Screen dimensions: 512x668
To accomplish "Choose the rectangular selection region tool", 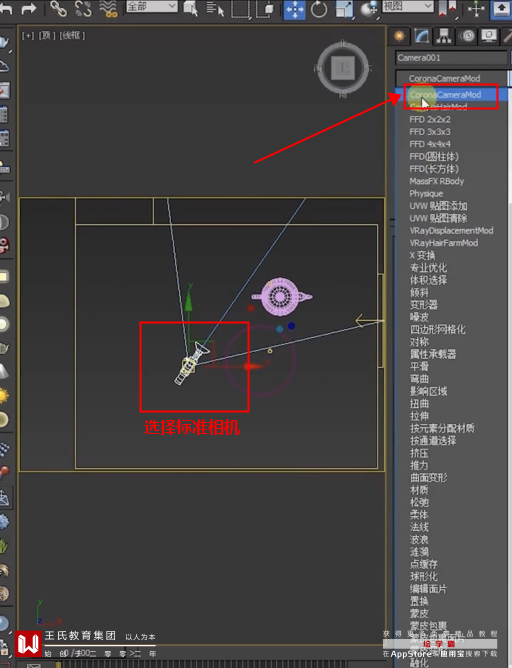I will click(x=240, y=9).
